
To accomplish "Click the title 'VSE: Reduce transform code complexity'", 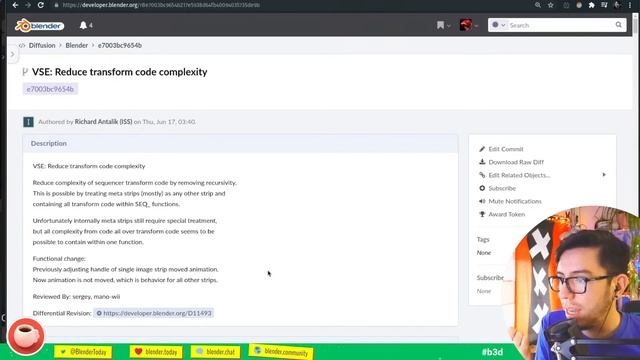I will pos(120,72).
